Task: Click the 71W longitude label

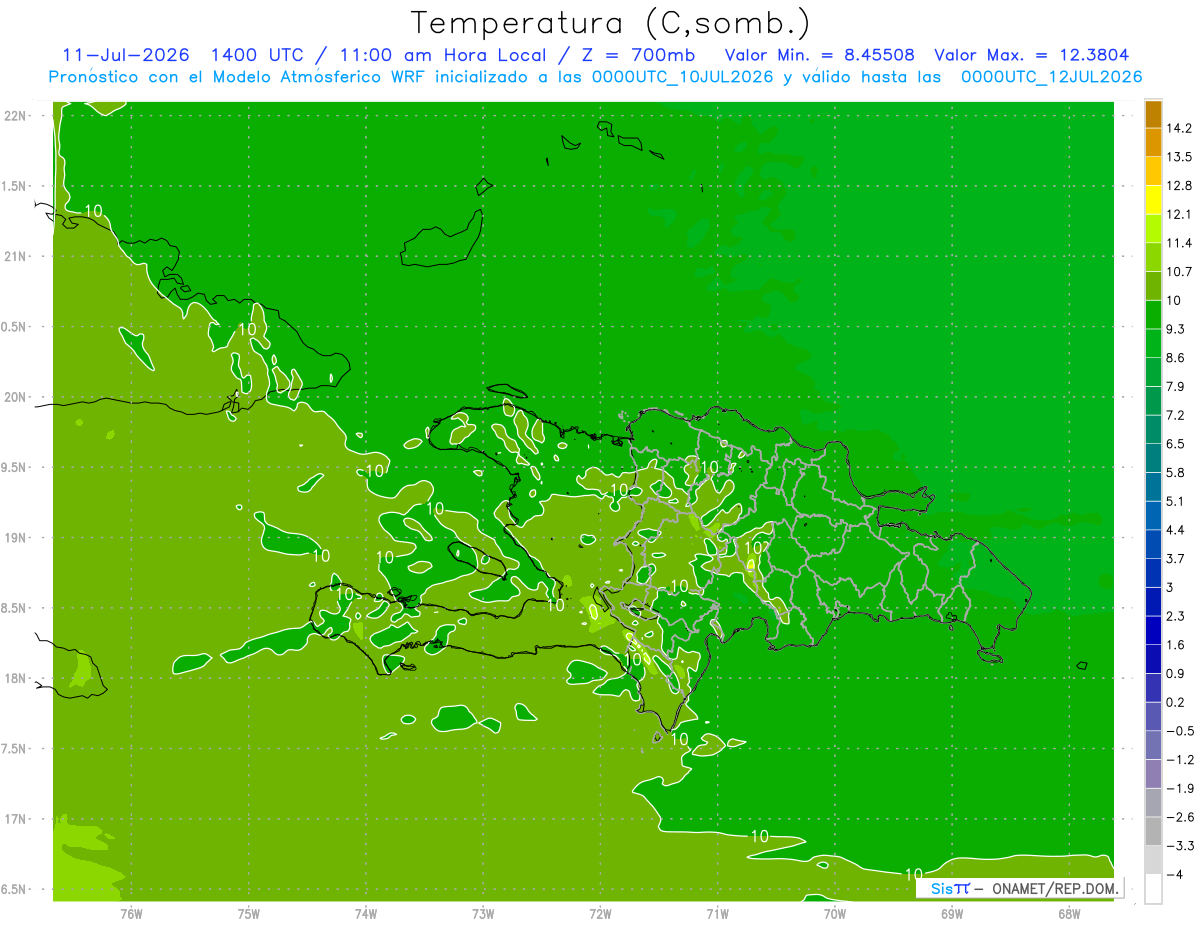Action: [x=717, y=913]
